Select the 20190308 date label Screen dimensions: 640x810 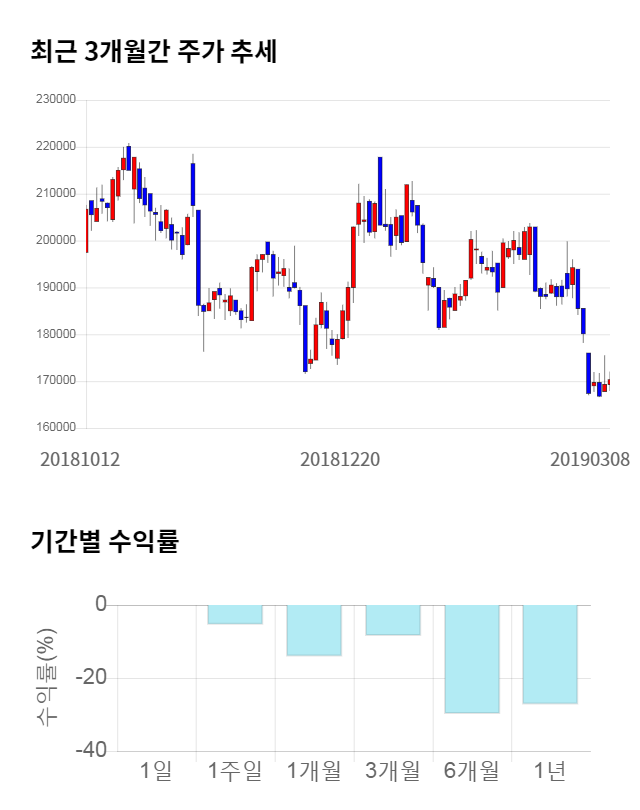590,460
